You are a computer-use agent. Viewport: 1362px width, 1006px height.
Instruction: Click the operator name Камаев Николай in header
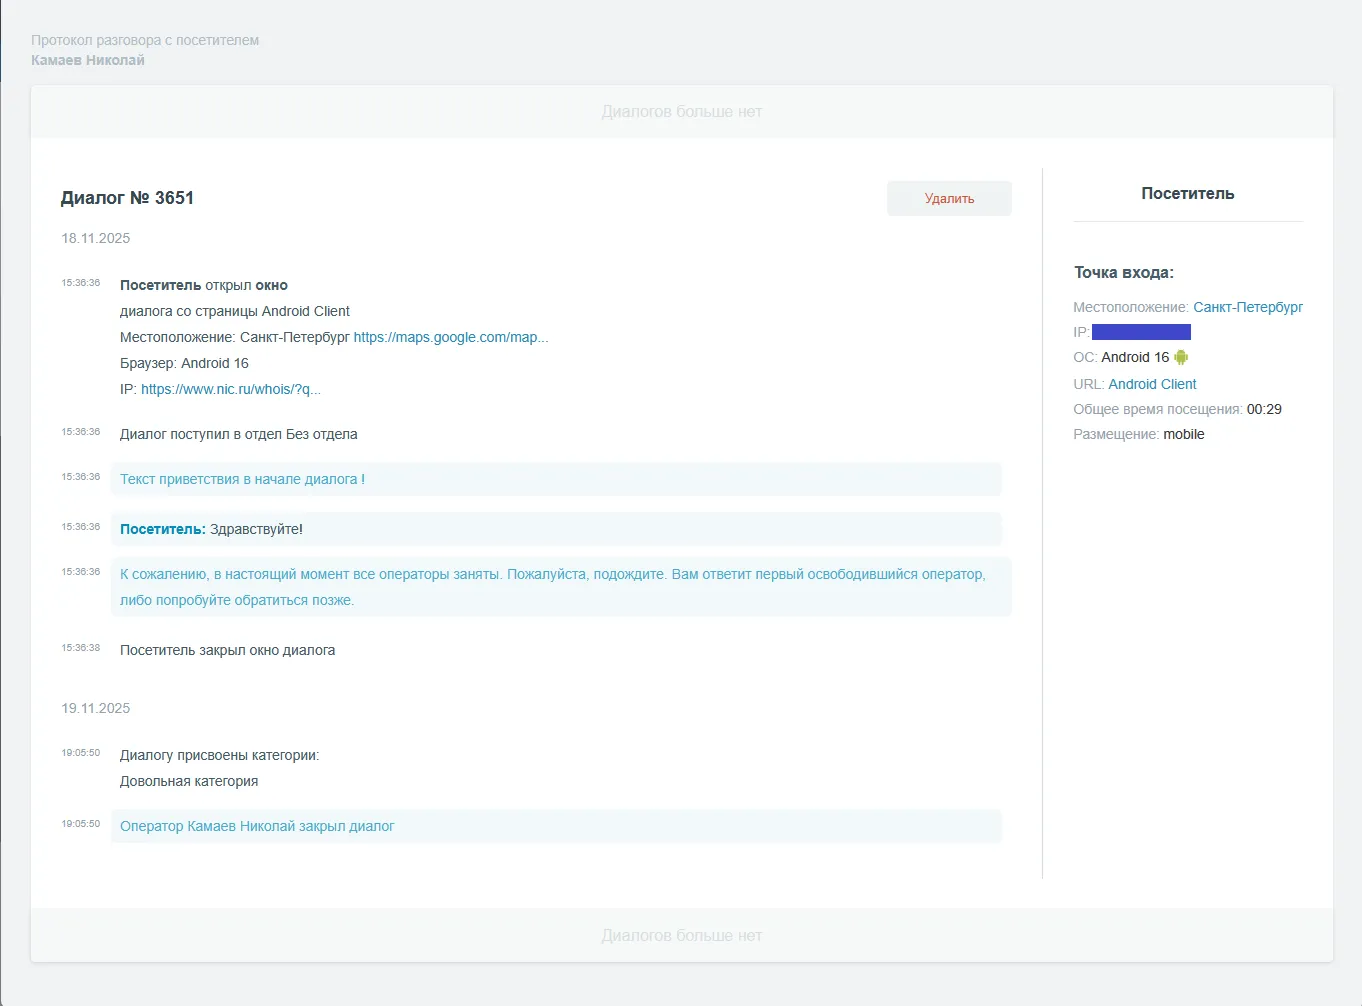(x=88, y=60)
